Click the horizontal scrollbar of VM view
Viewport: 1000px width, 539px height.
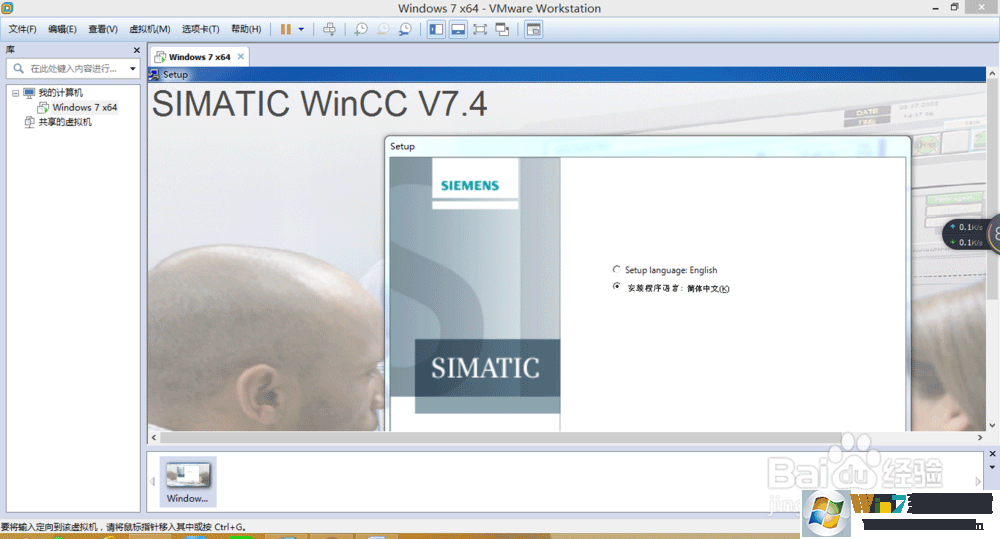coord(500,438)
